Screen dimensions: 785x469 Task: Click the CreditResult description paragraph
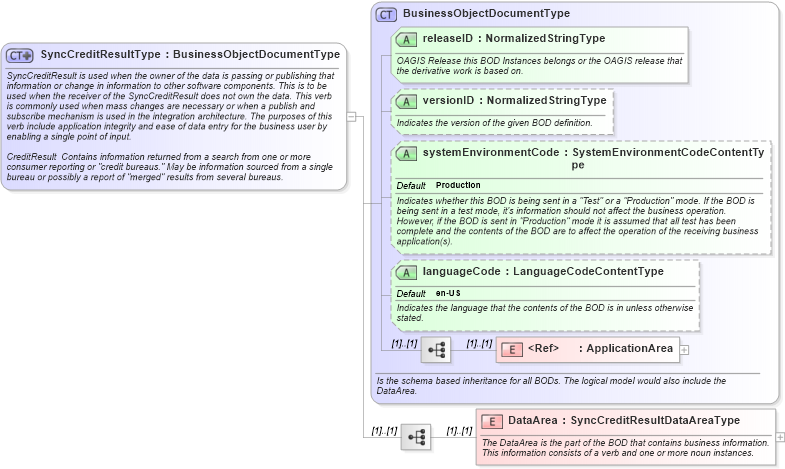(x=169, y=167)
